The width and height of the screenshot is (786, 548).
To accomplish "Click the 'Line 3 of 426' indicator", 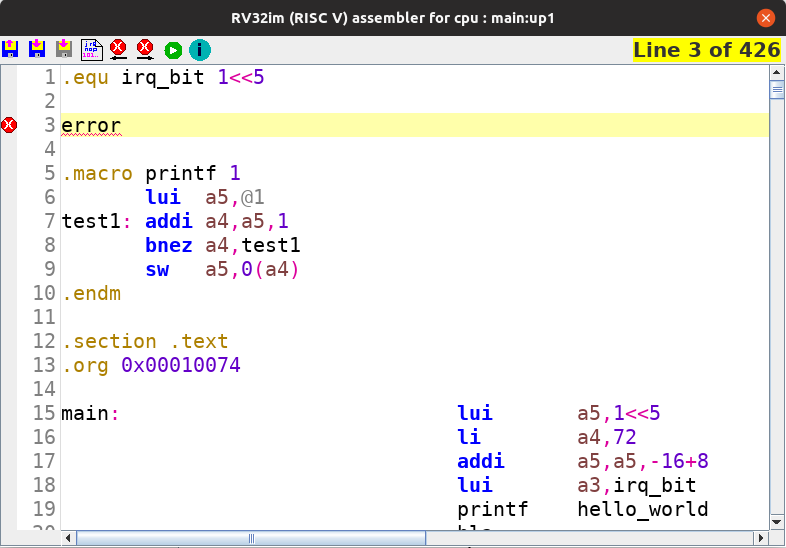I will pos(706,50).
